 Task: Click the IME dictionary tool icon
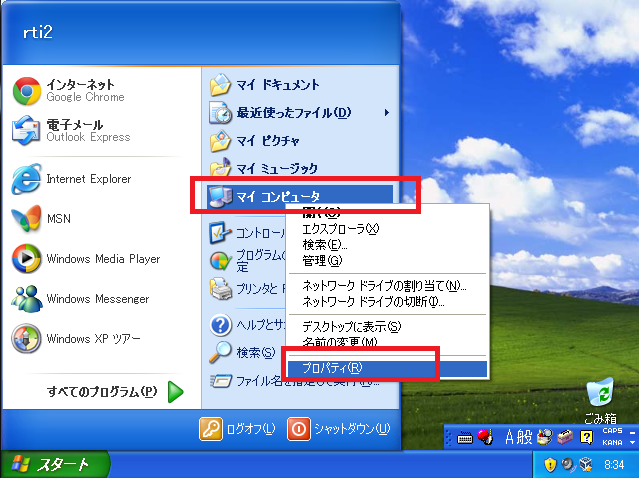pyautogui.click(x=544, y=437)
